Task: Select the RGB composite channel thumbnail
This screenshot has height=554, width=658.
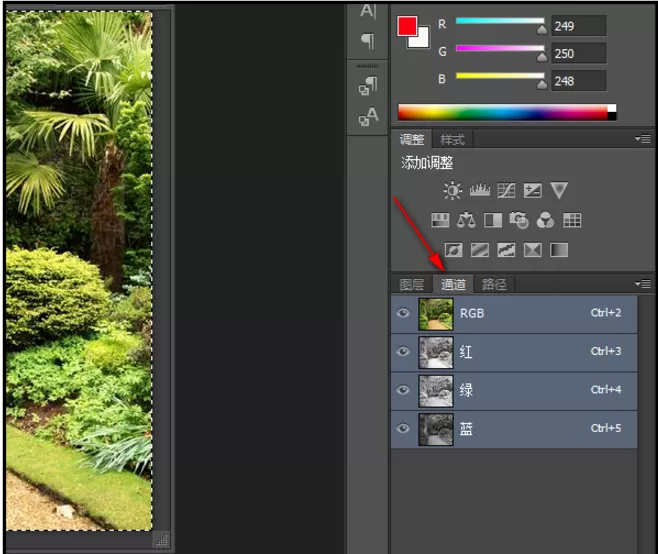Action: [436, 314]
